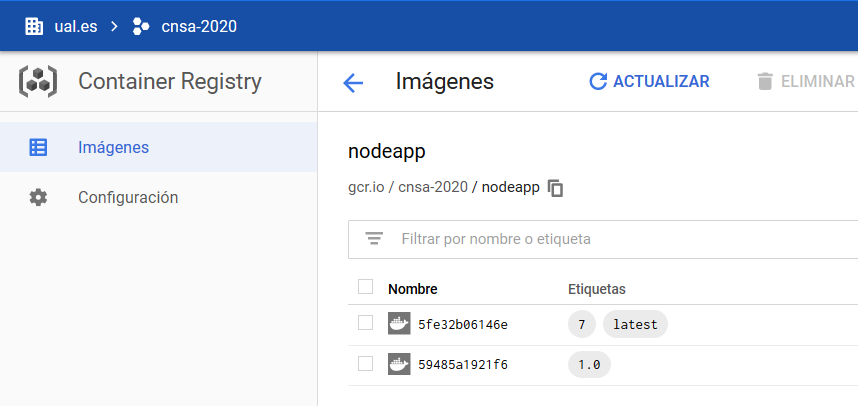Check the box for image 59485a1921f6
Viewport: 858px width, 406px height.
[365, 363]
